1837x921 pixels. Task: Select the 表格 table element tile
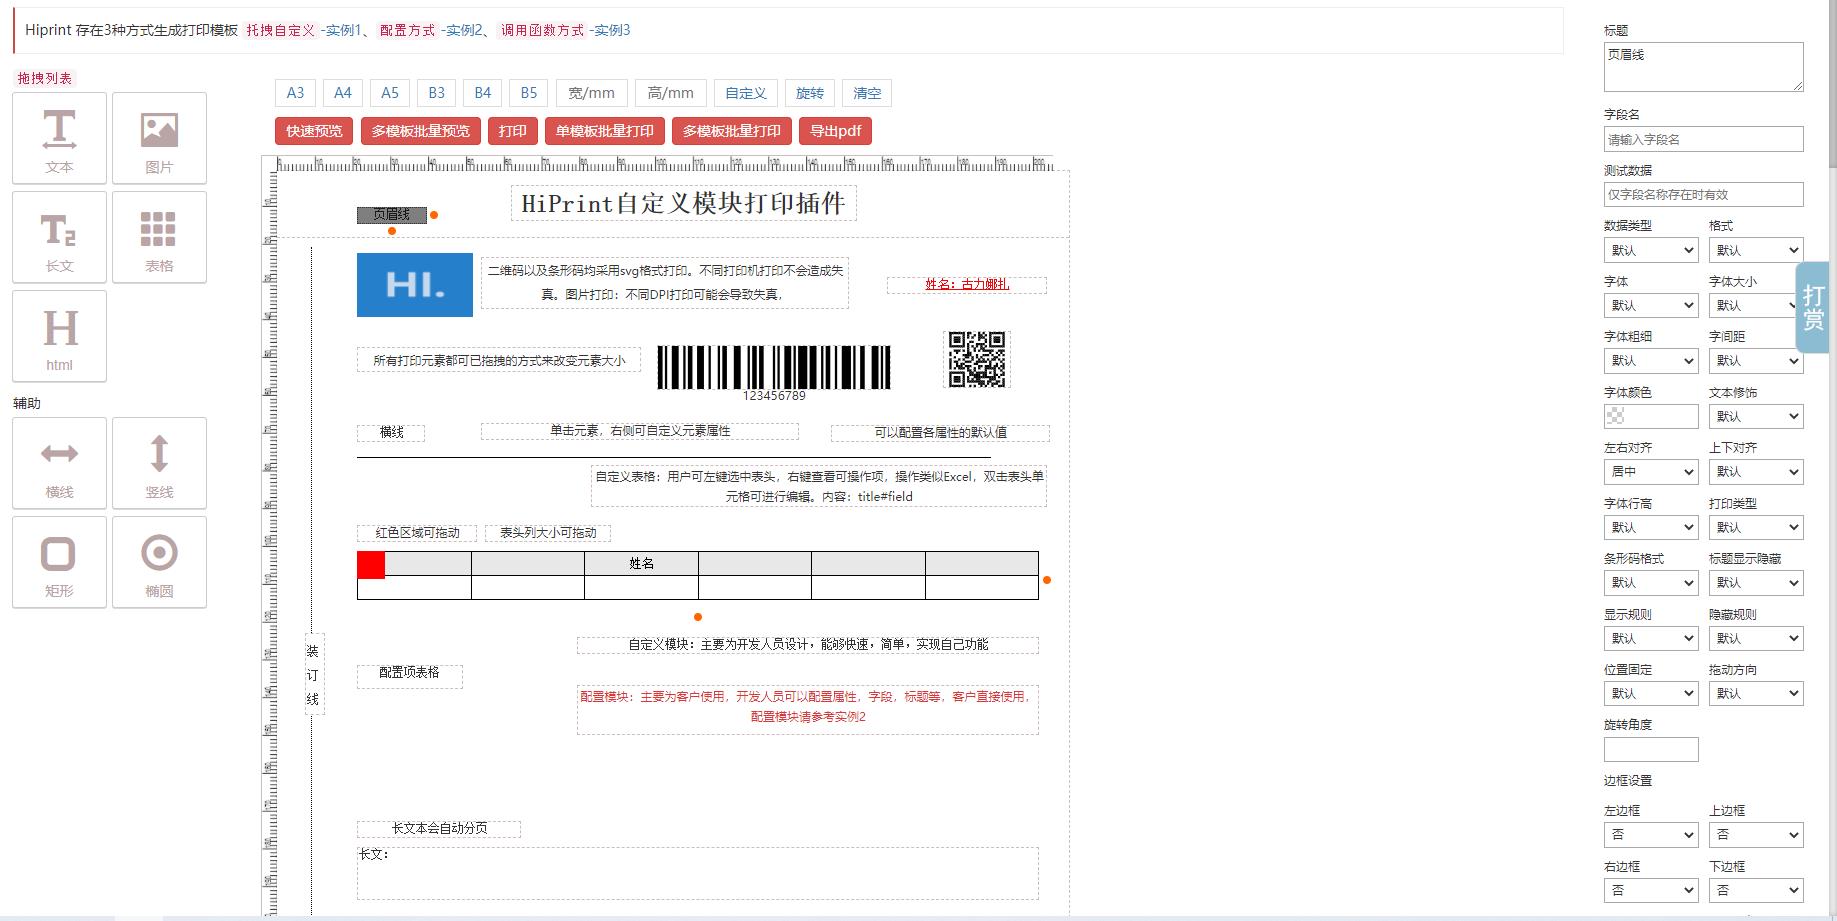pyautogui.click(x=159, y=237)
